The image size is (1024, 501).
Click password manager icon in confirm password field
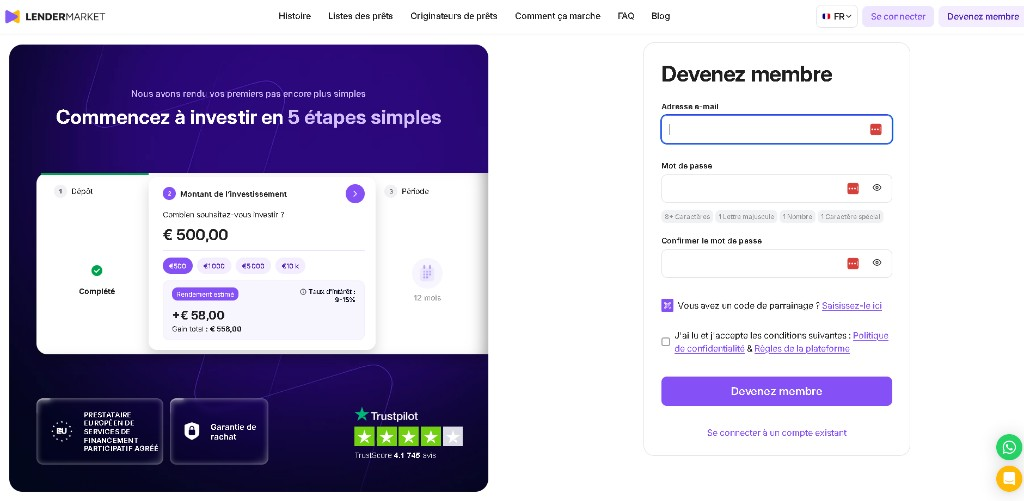click(853, 263)
